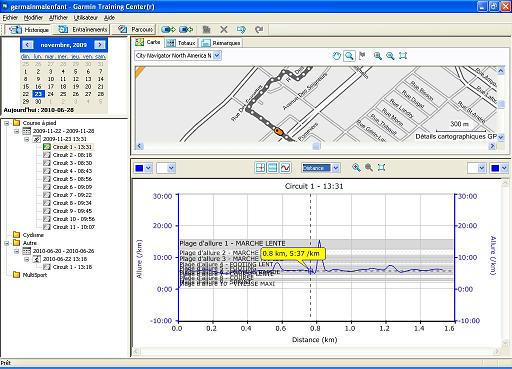
Task: Click the refresh arrow toolbar icon
Action: [259, 30]
